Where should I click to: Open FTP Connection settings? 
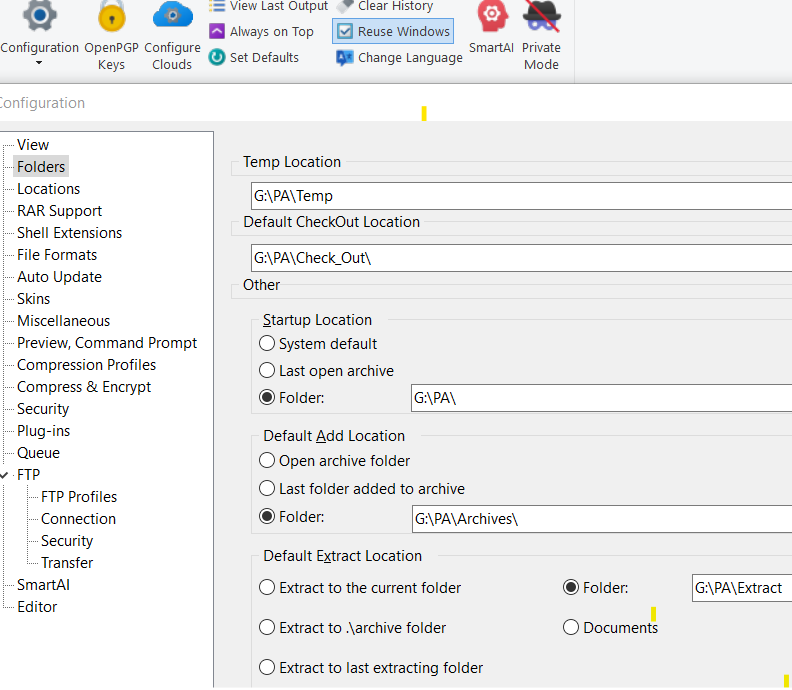click(78, 519)
